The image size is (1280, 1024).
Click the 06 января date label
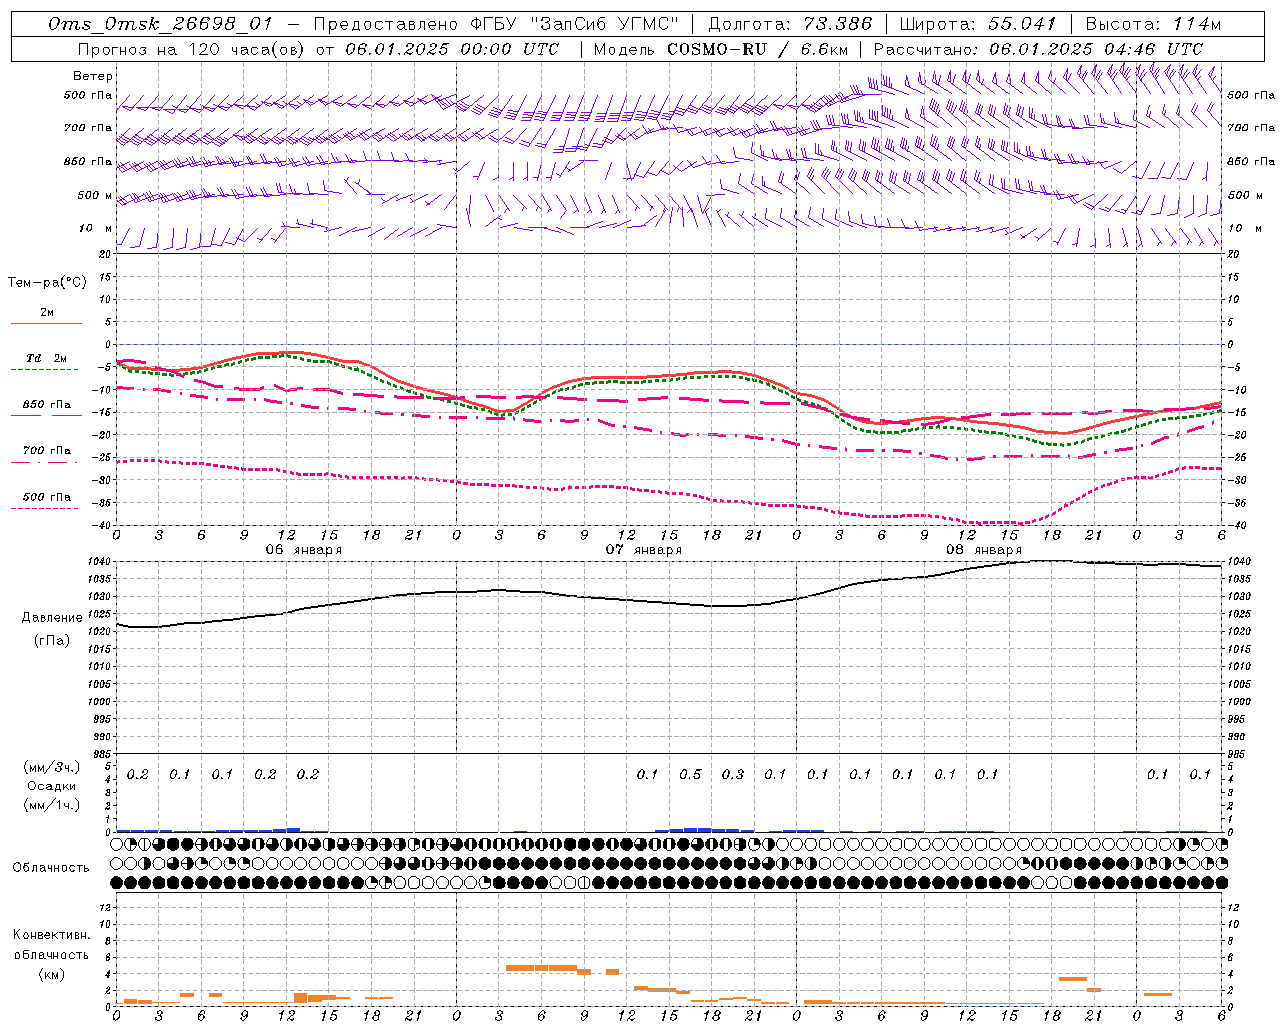tap(303, 550)
